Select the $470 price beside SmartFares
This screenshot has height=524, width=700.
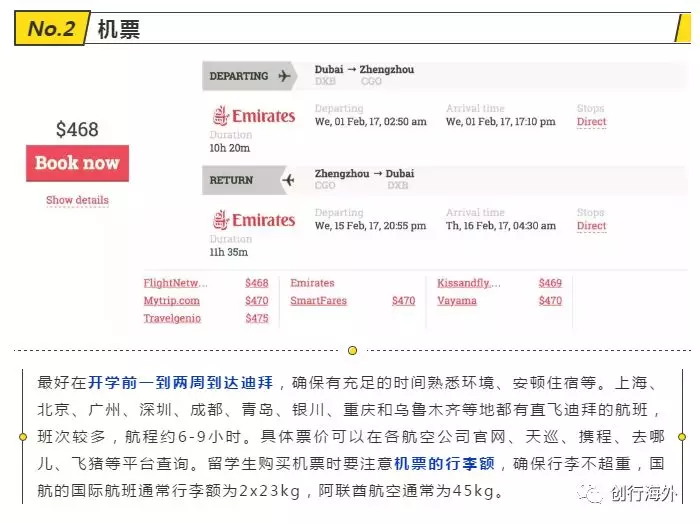click(404, 301)
